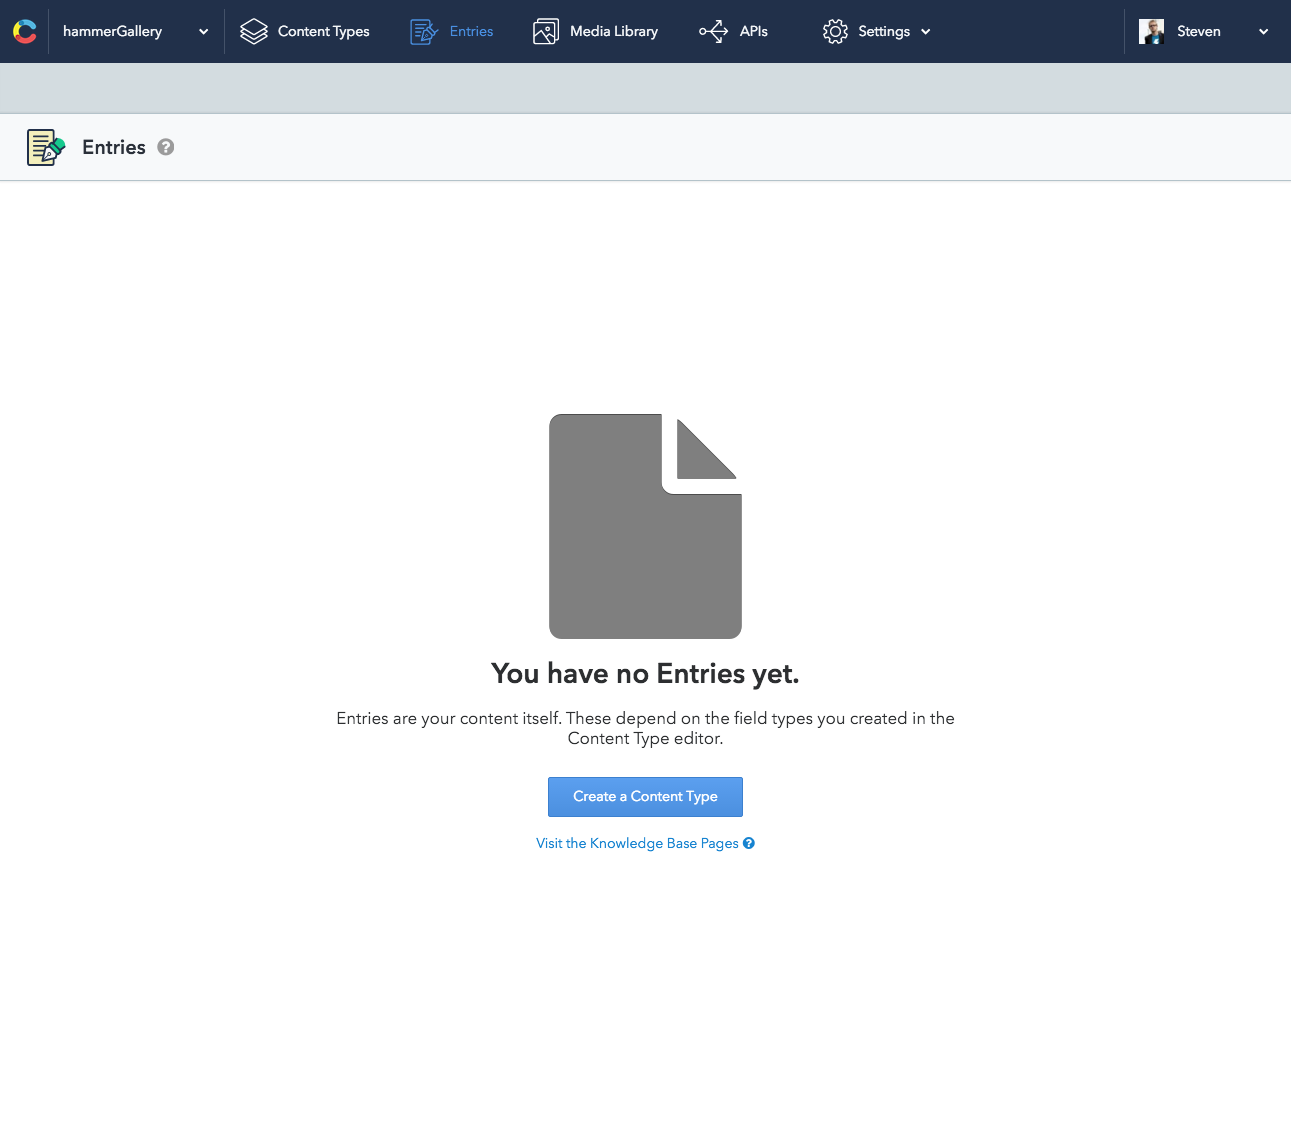Open the hammerGallery space dropdown arrow
The width and height of the screenshot is (1291, 1133).
point(204,32)
